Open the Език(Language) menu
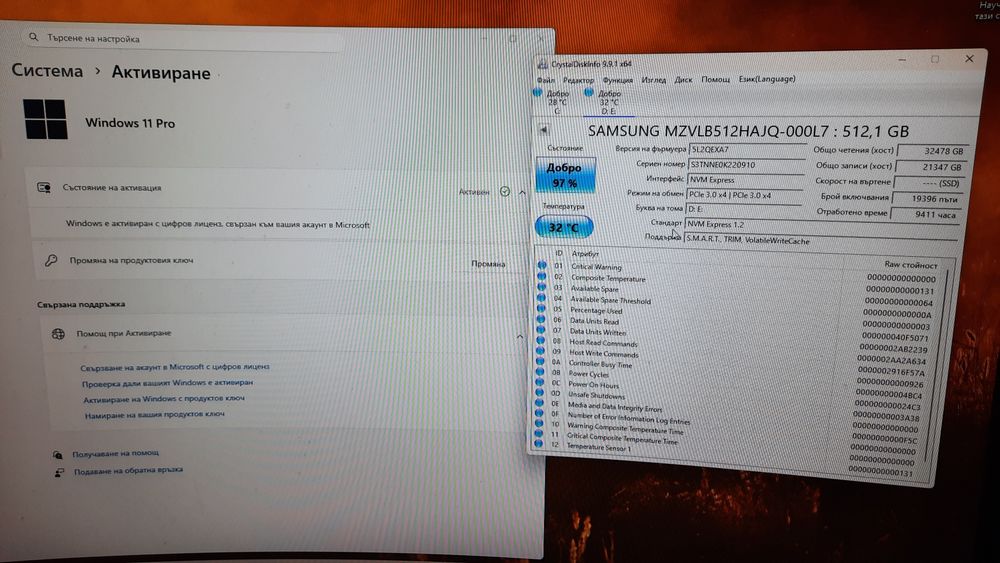1000x563 pixels. point(767,79)
